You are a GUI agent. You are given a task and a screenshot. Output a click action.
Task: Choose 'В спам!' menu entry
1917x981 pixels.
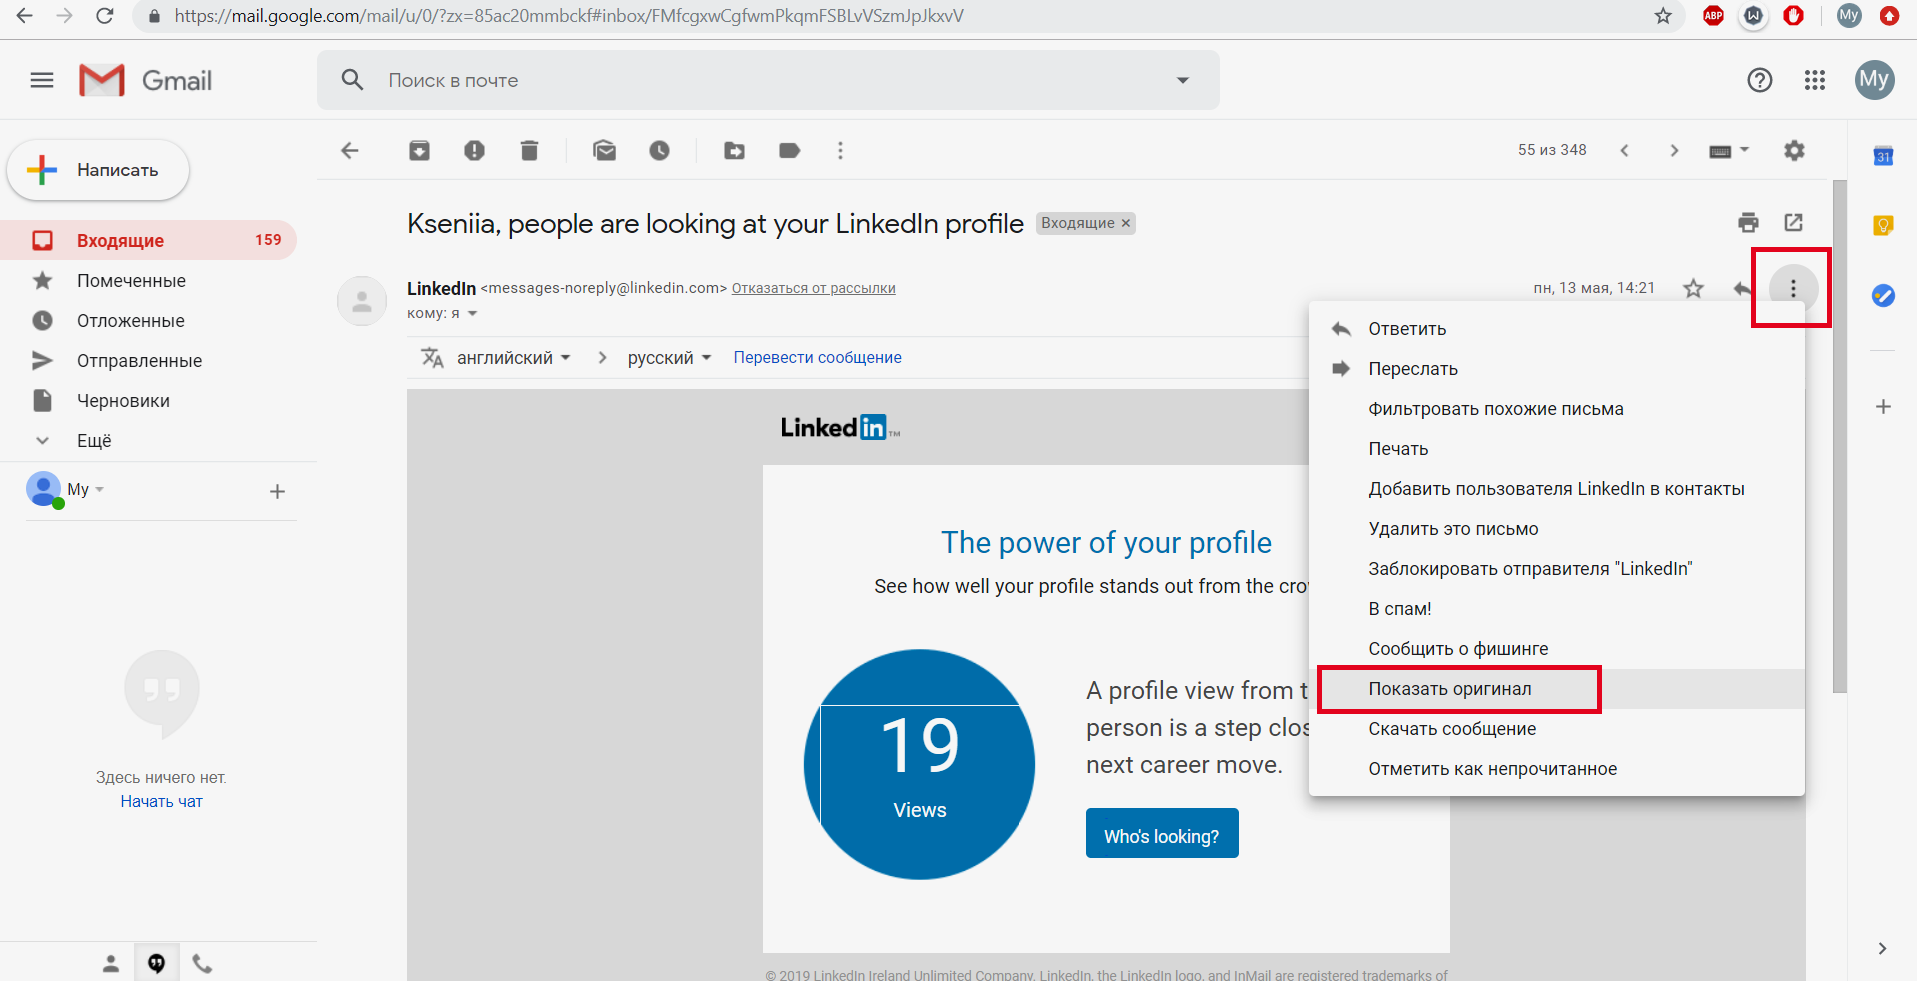1556,609
